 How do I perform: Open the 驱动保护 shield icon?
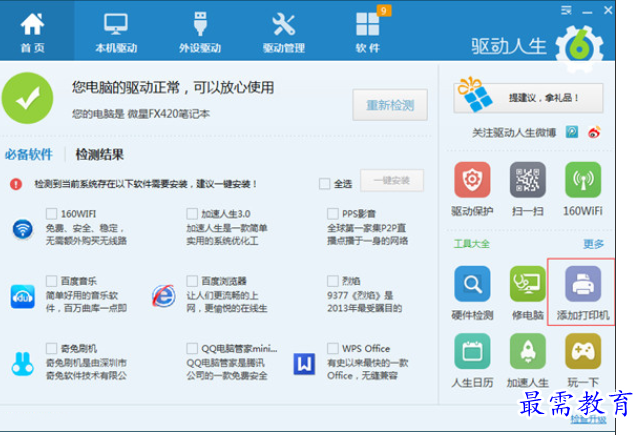[x=472, y=179]
